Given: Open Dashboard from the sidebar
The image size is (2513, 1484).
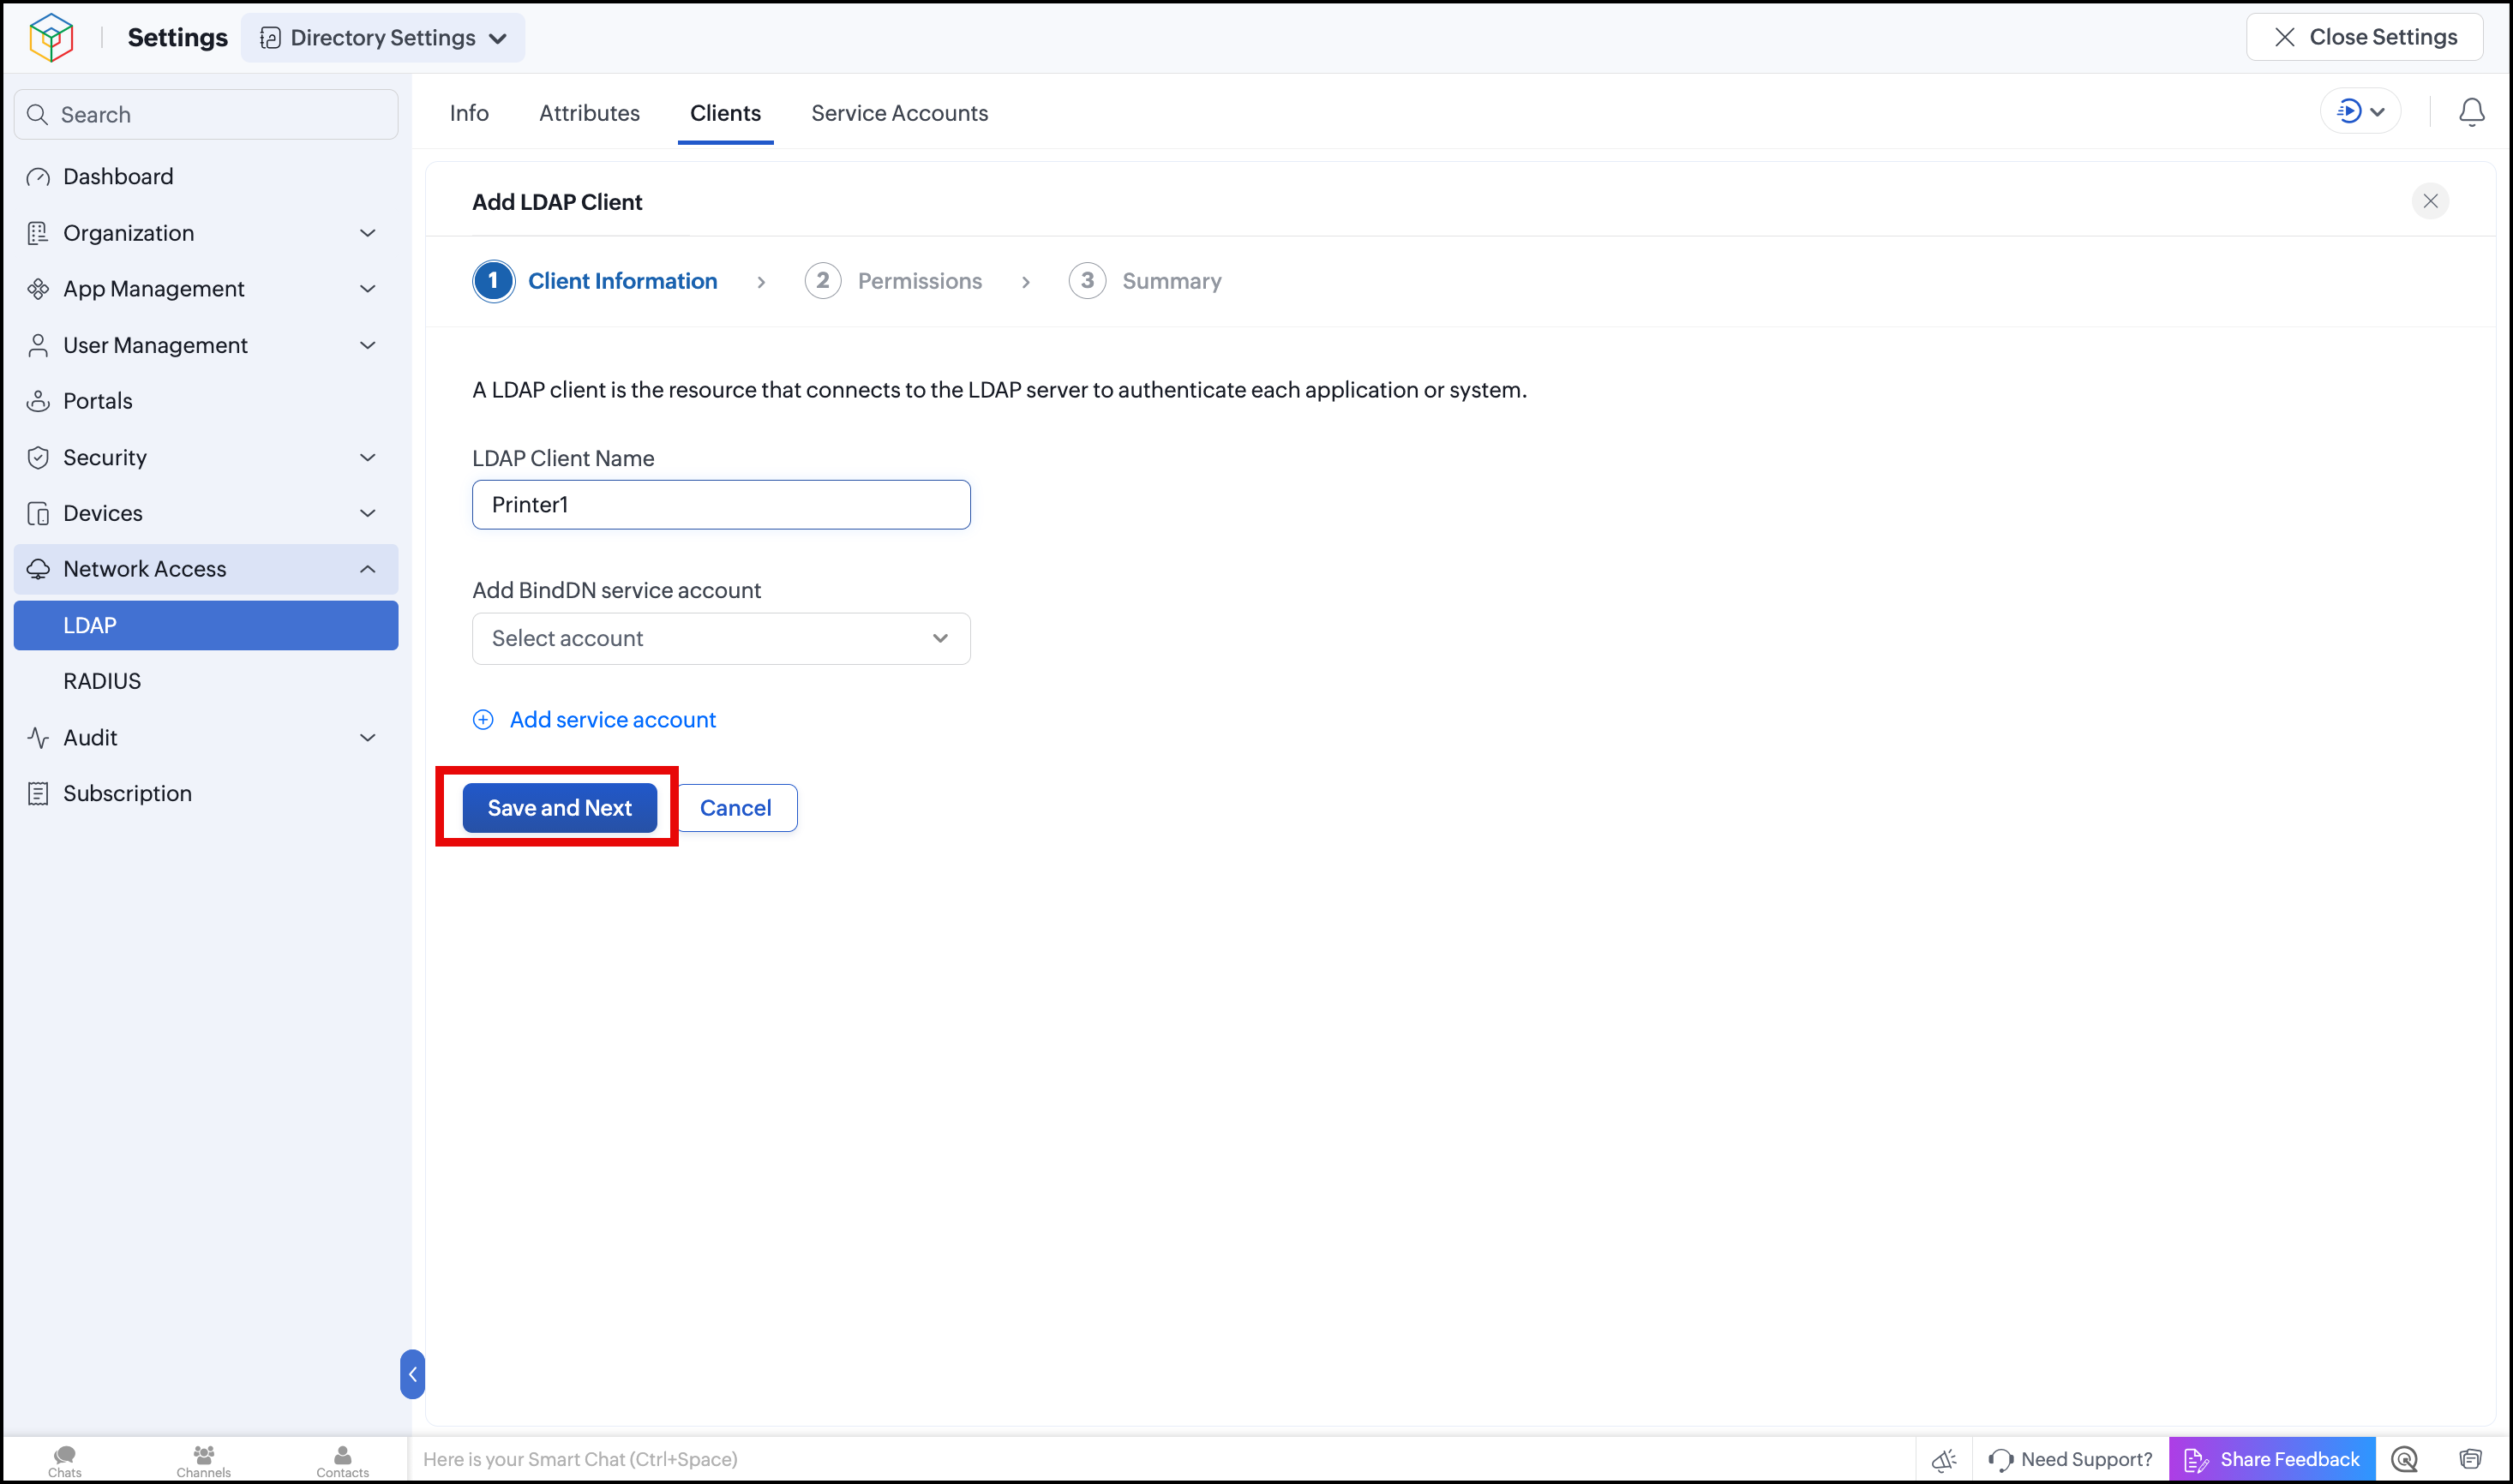Looking at the screenshot, I should pyautogui.click(x=118, y=177).
